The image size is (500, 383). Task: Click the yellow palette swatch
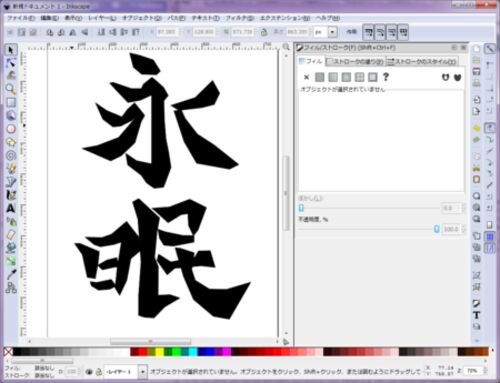click(160, 352)
